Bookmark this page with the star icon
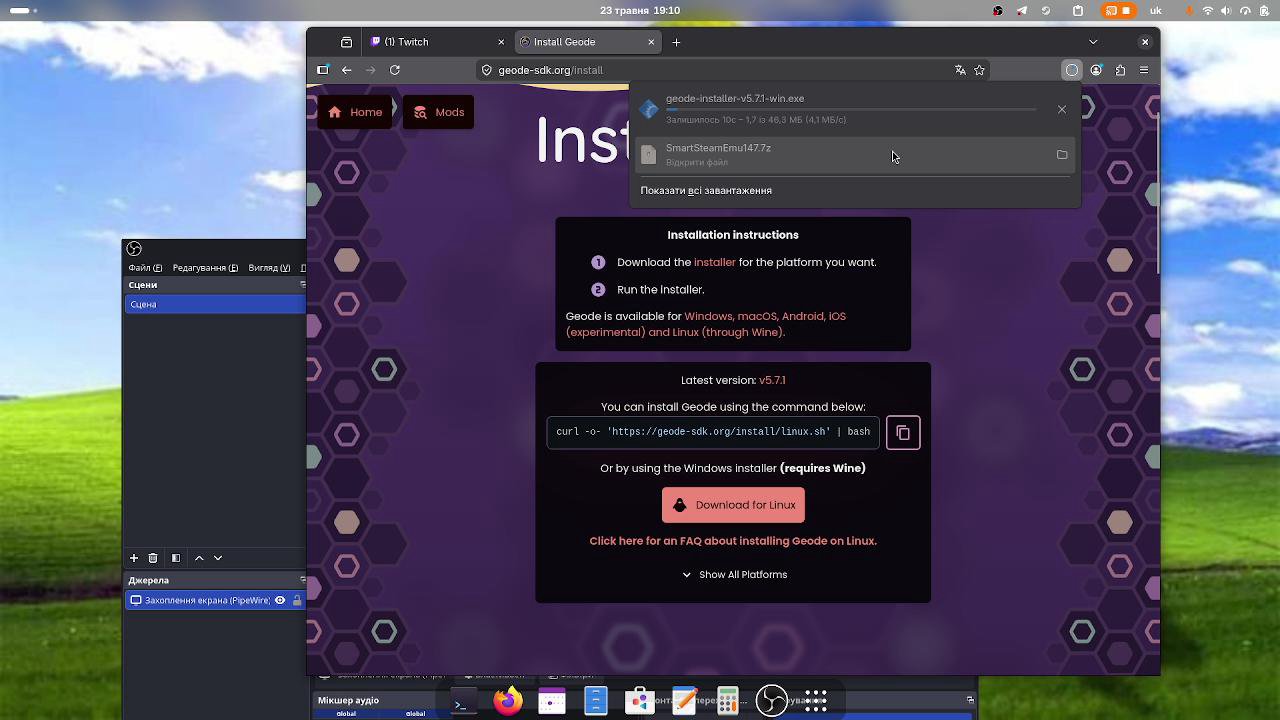 980,70
